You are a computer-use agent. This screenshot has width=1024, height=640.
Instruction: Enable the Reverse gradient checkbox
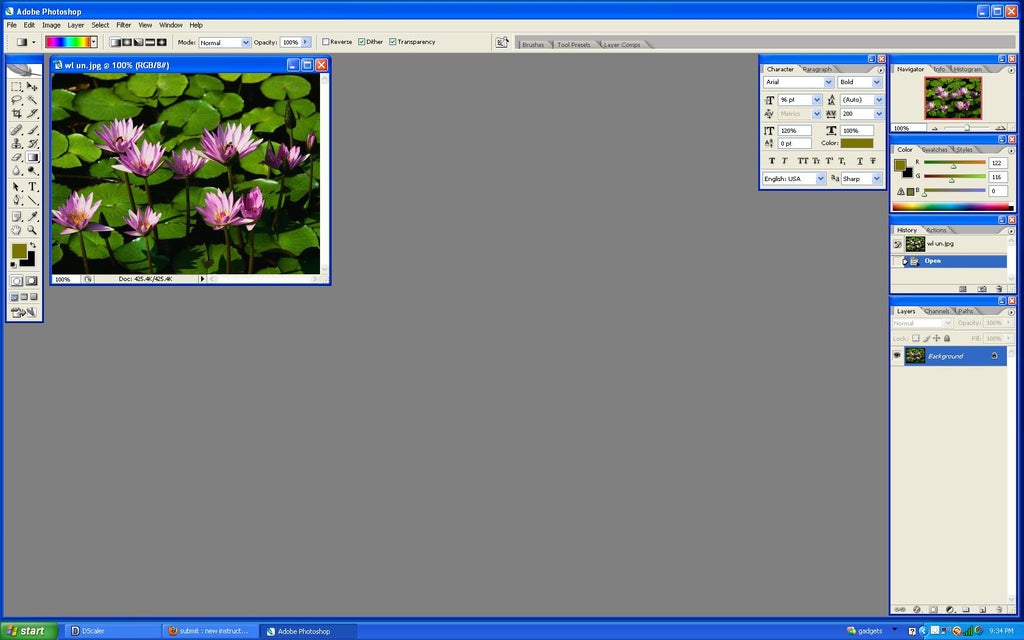click(x=325, y=42)
